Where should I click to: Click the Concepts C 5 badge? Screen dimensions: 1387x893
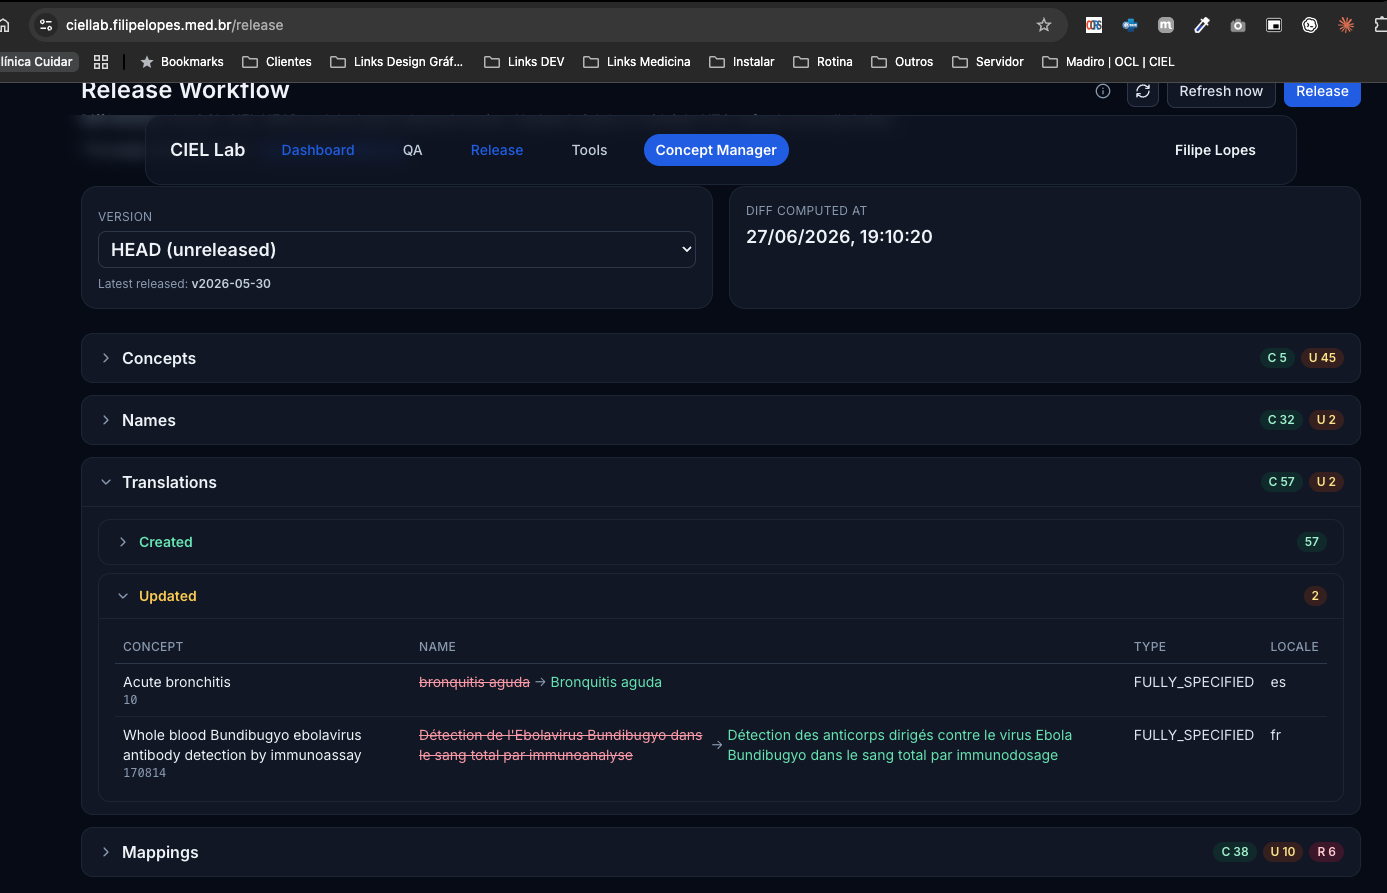[1277, 358]
